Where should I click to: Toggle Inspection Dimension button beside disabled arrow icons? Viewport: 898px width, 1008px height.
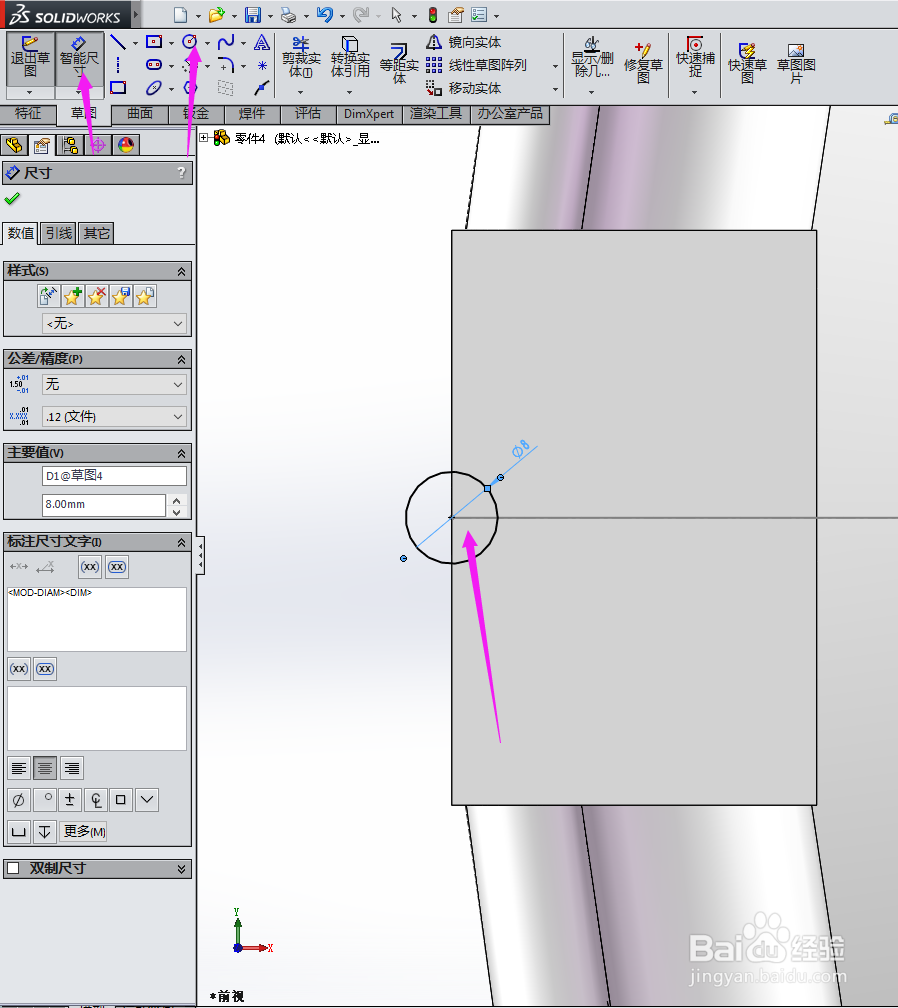(117, 566)
